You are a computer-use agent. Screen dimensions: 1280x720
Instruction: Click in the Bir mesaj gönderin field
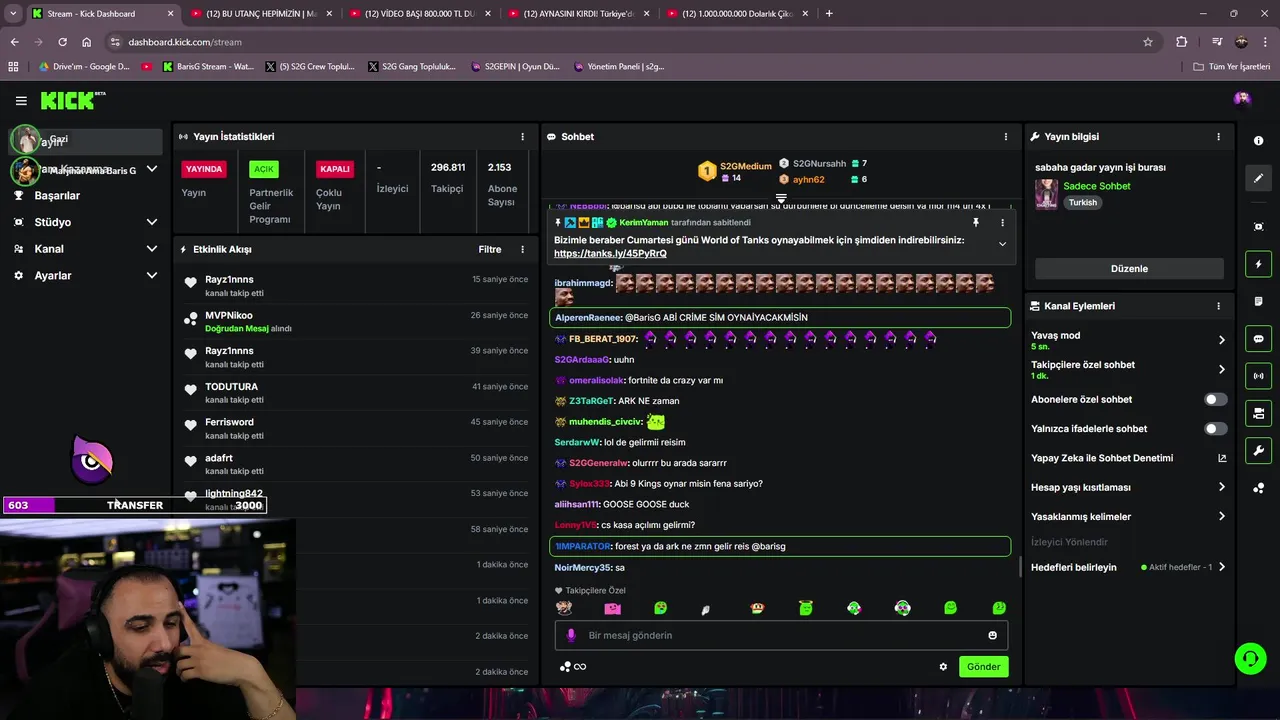(x=781, y=635)
